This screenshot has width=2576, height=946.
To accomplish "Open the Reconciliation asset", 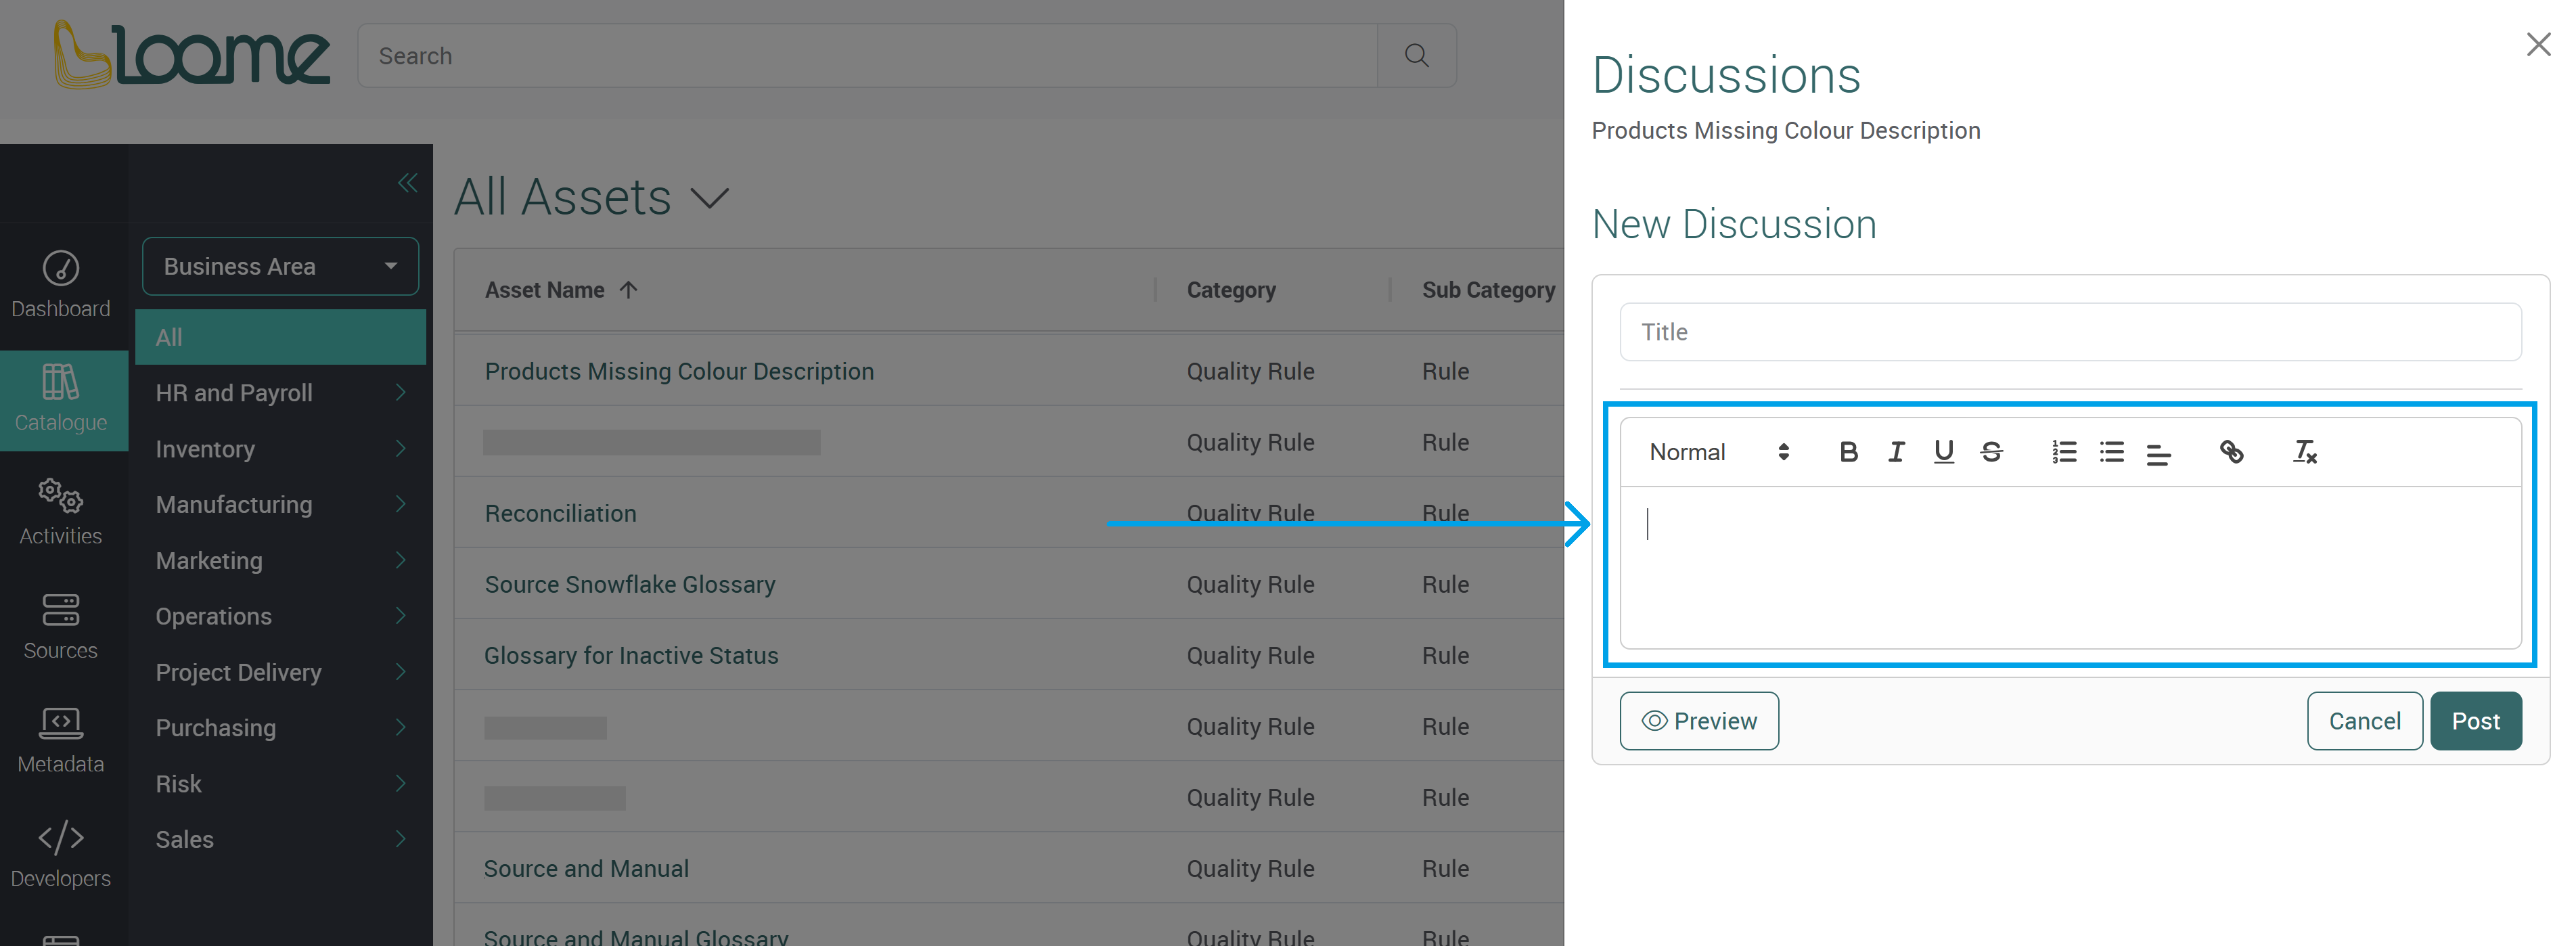I will [560, 513].
